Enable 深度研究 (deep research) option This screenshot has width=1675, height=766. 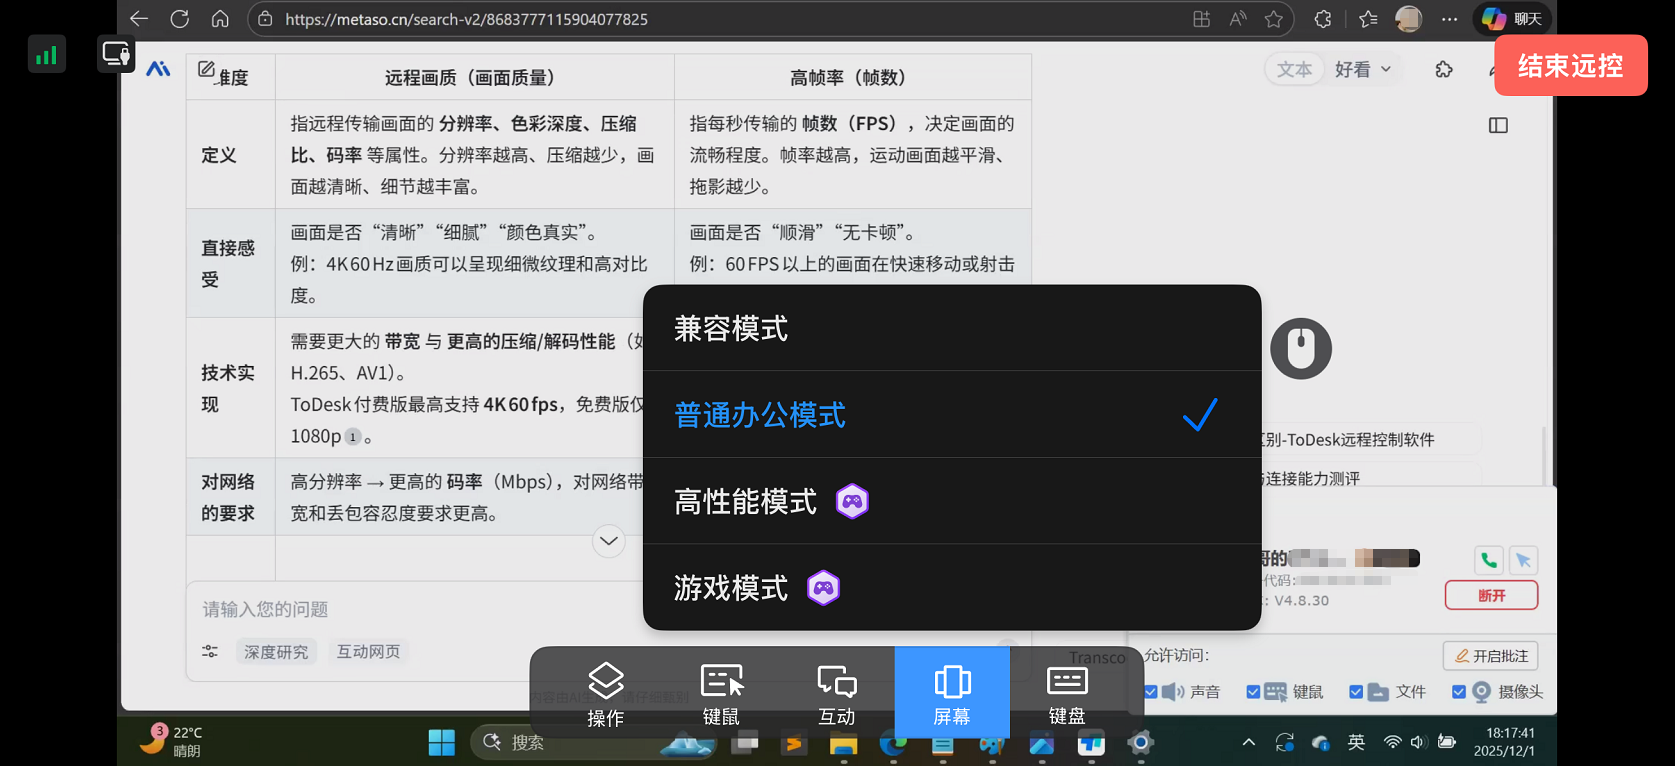click(276, 652)
